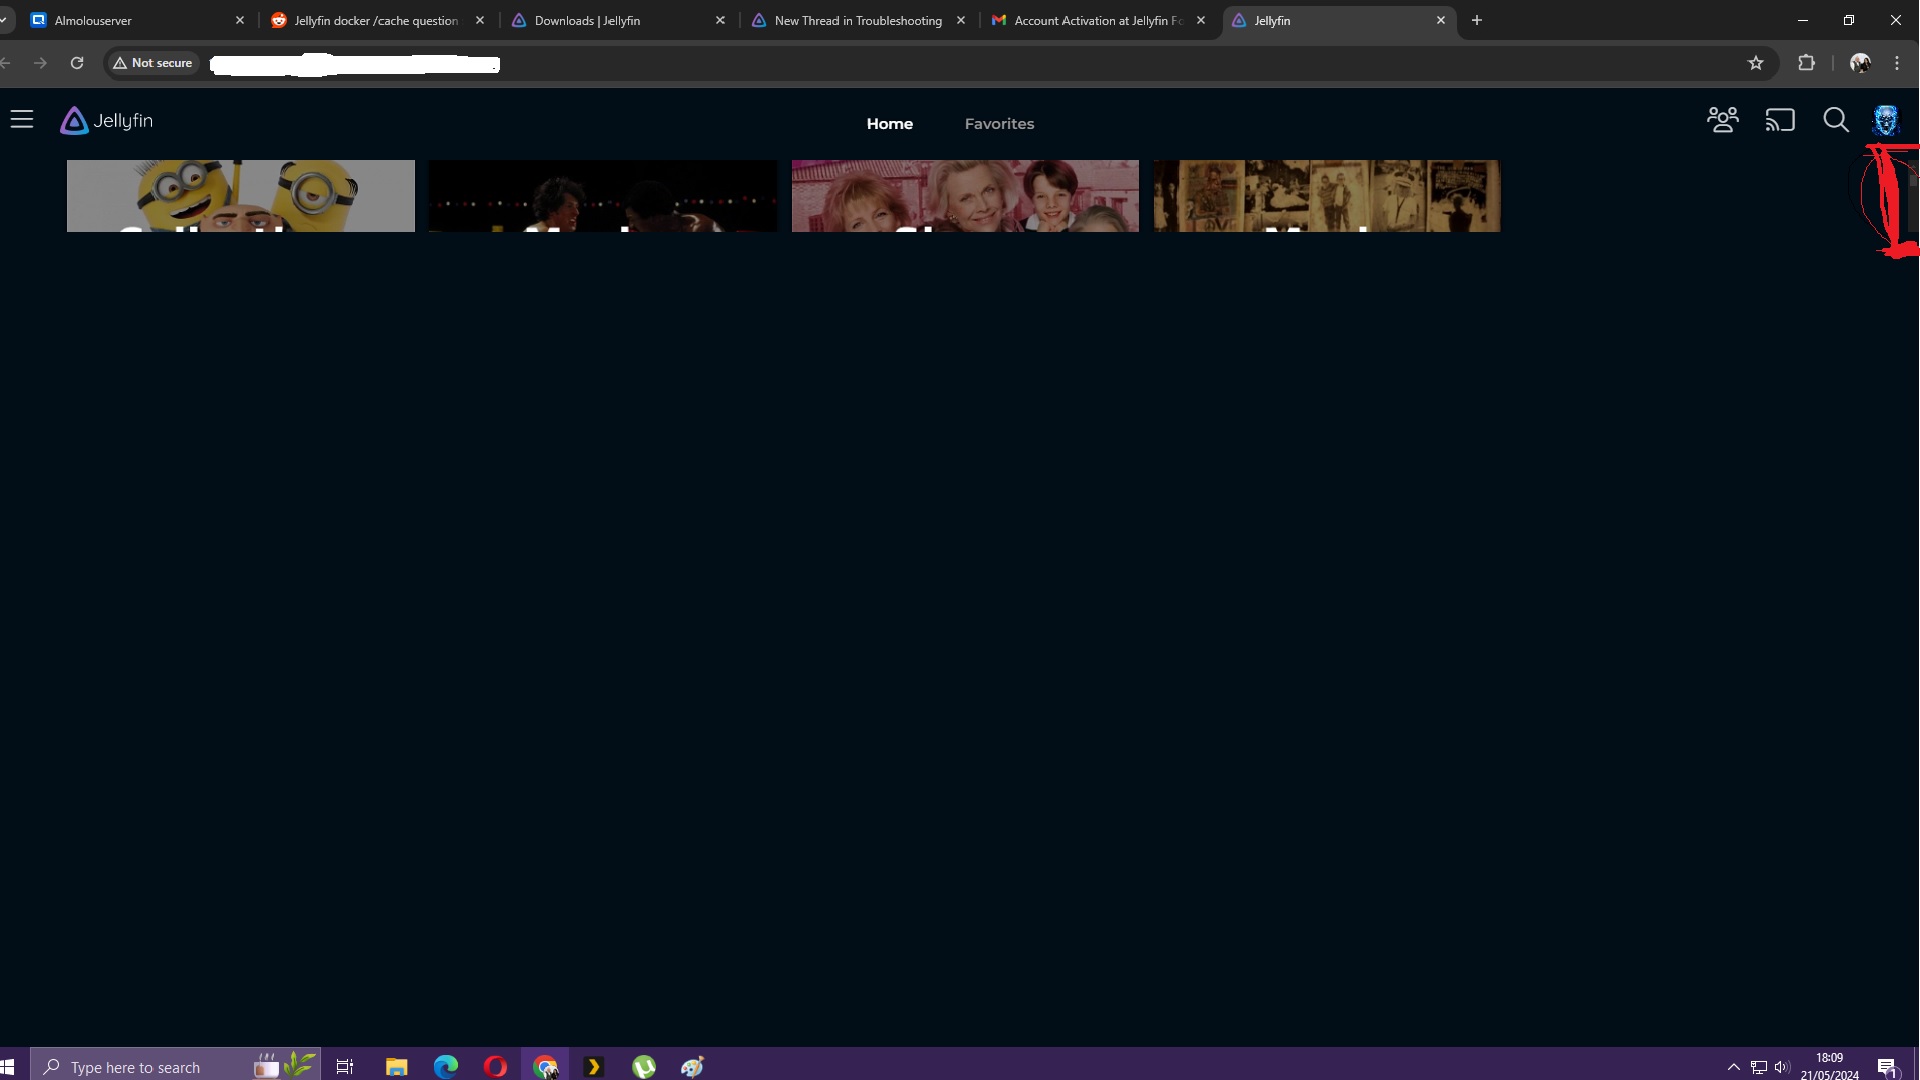Click the Jellyfin logo
1920x1080 pixels.
tap(106, 121)
